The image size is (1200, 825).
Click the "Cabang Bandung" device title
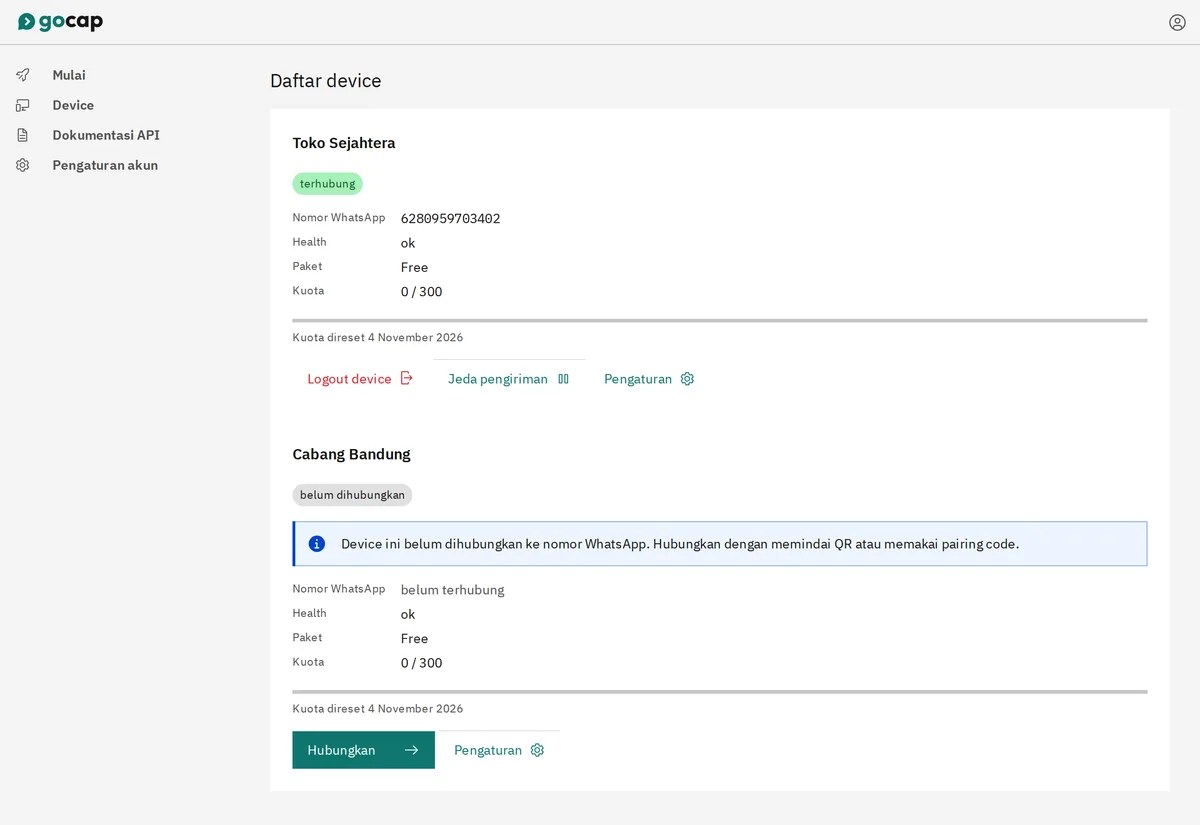(x=351, y=454)
